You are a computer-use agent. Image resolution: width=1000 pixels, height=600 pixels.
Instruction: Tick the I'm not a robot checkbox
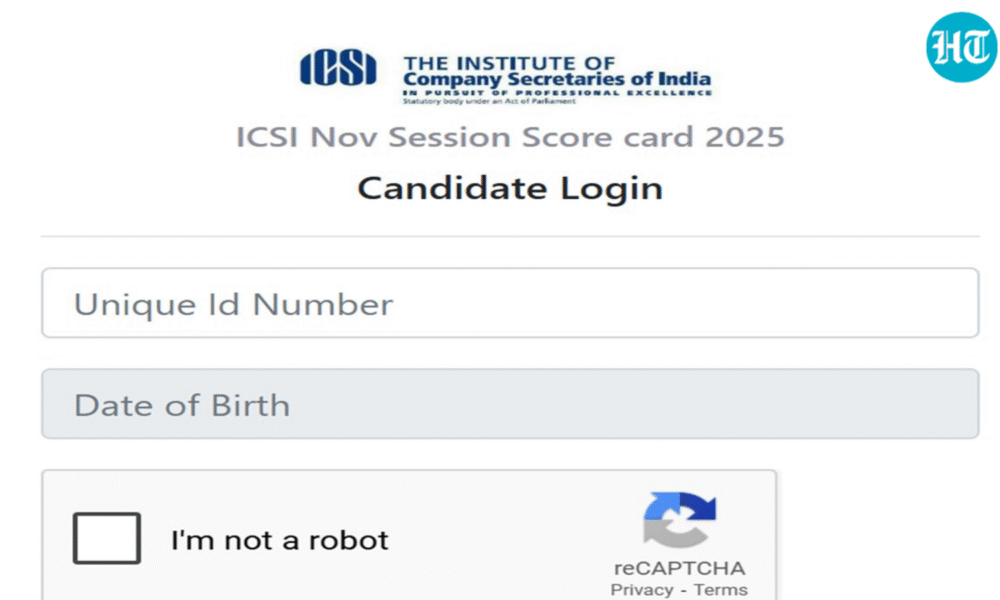107,538
